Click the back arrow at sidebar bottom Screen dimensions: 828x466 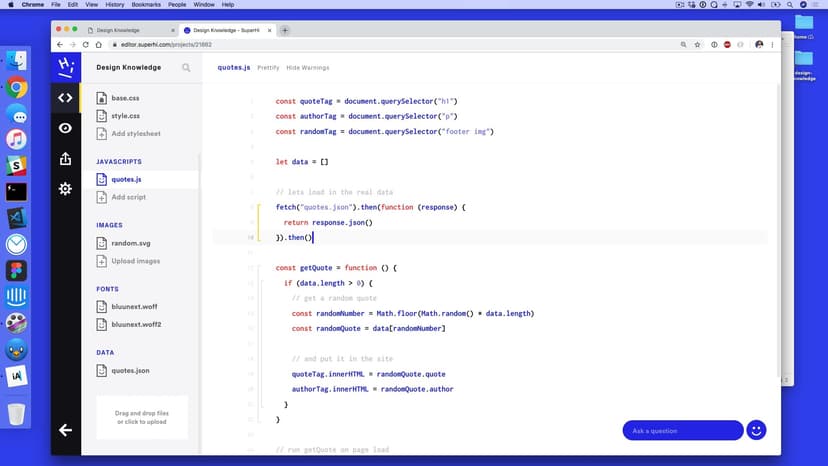tap(65, 430)
